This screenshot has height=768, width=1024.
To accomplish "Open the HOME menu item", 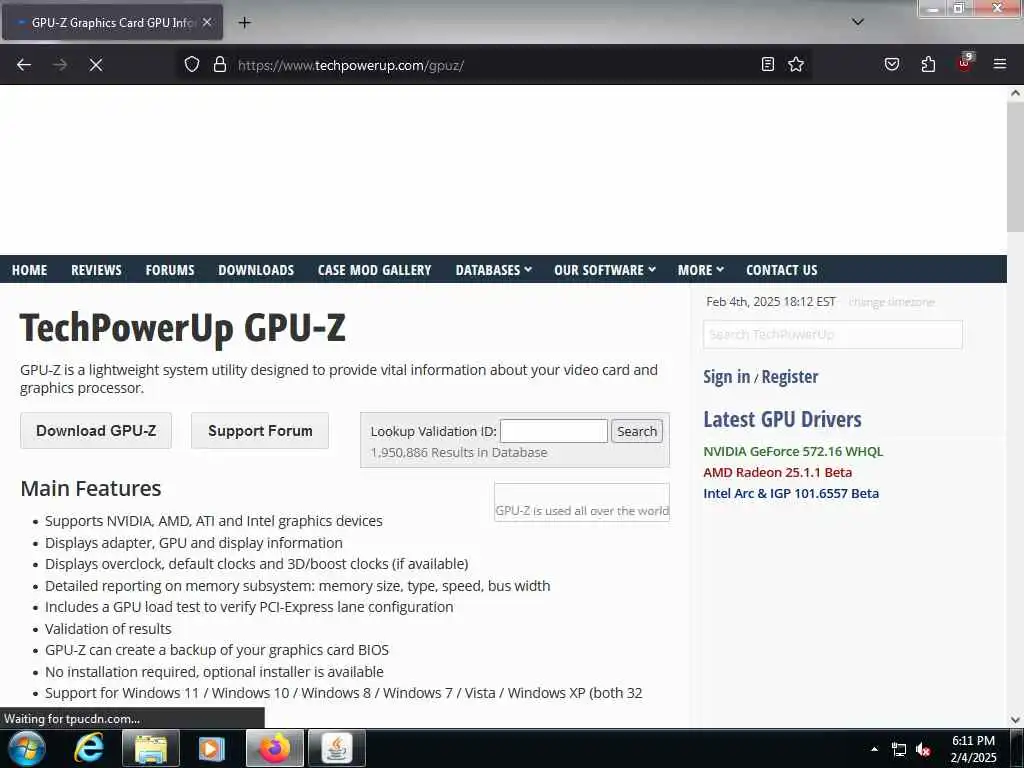I will pyautogui.click(x=29, y=270).
